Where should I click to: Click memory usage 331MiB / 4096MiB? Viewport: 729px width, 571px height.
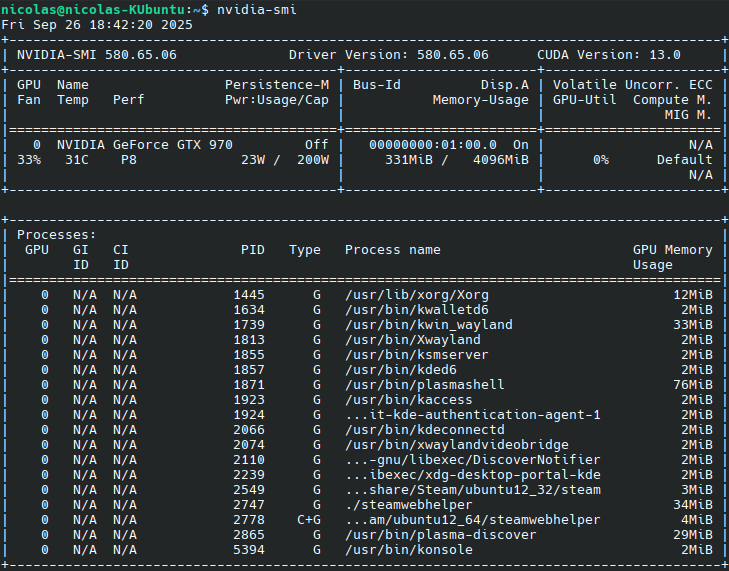[x=457, y=160]
